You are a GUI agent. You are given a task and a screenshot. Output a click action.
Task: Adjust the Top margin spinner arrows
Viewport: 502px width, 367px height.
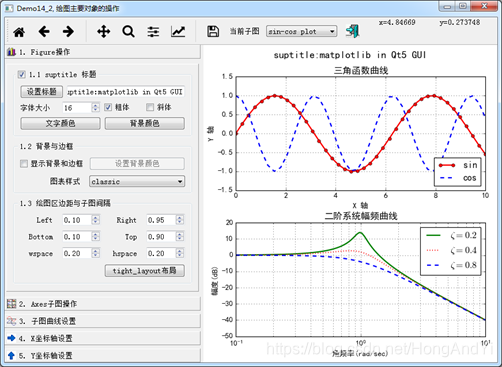point(180,237)
